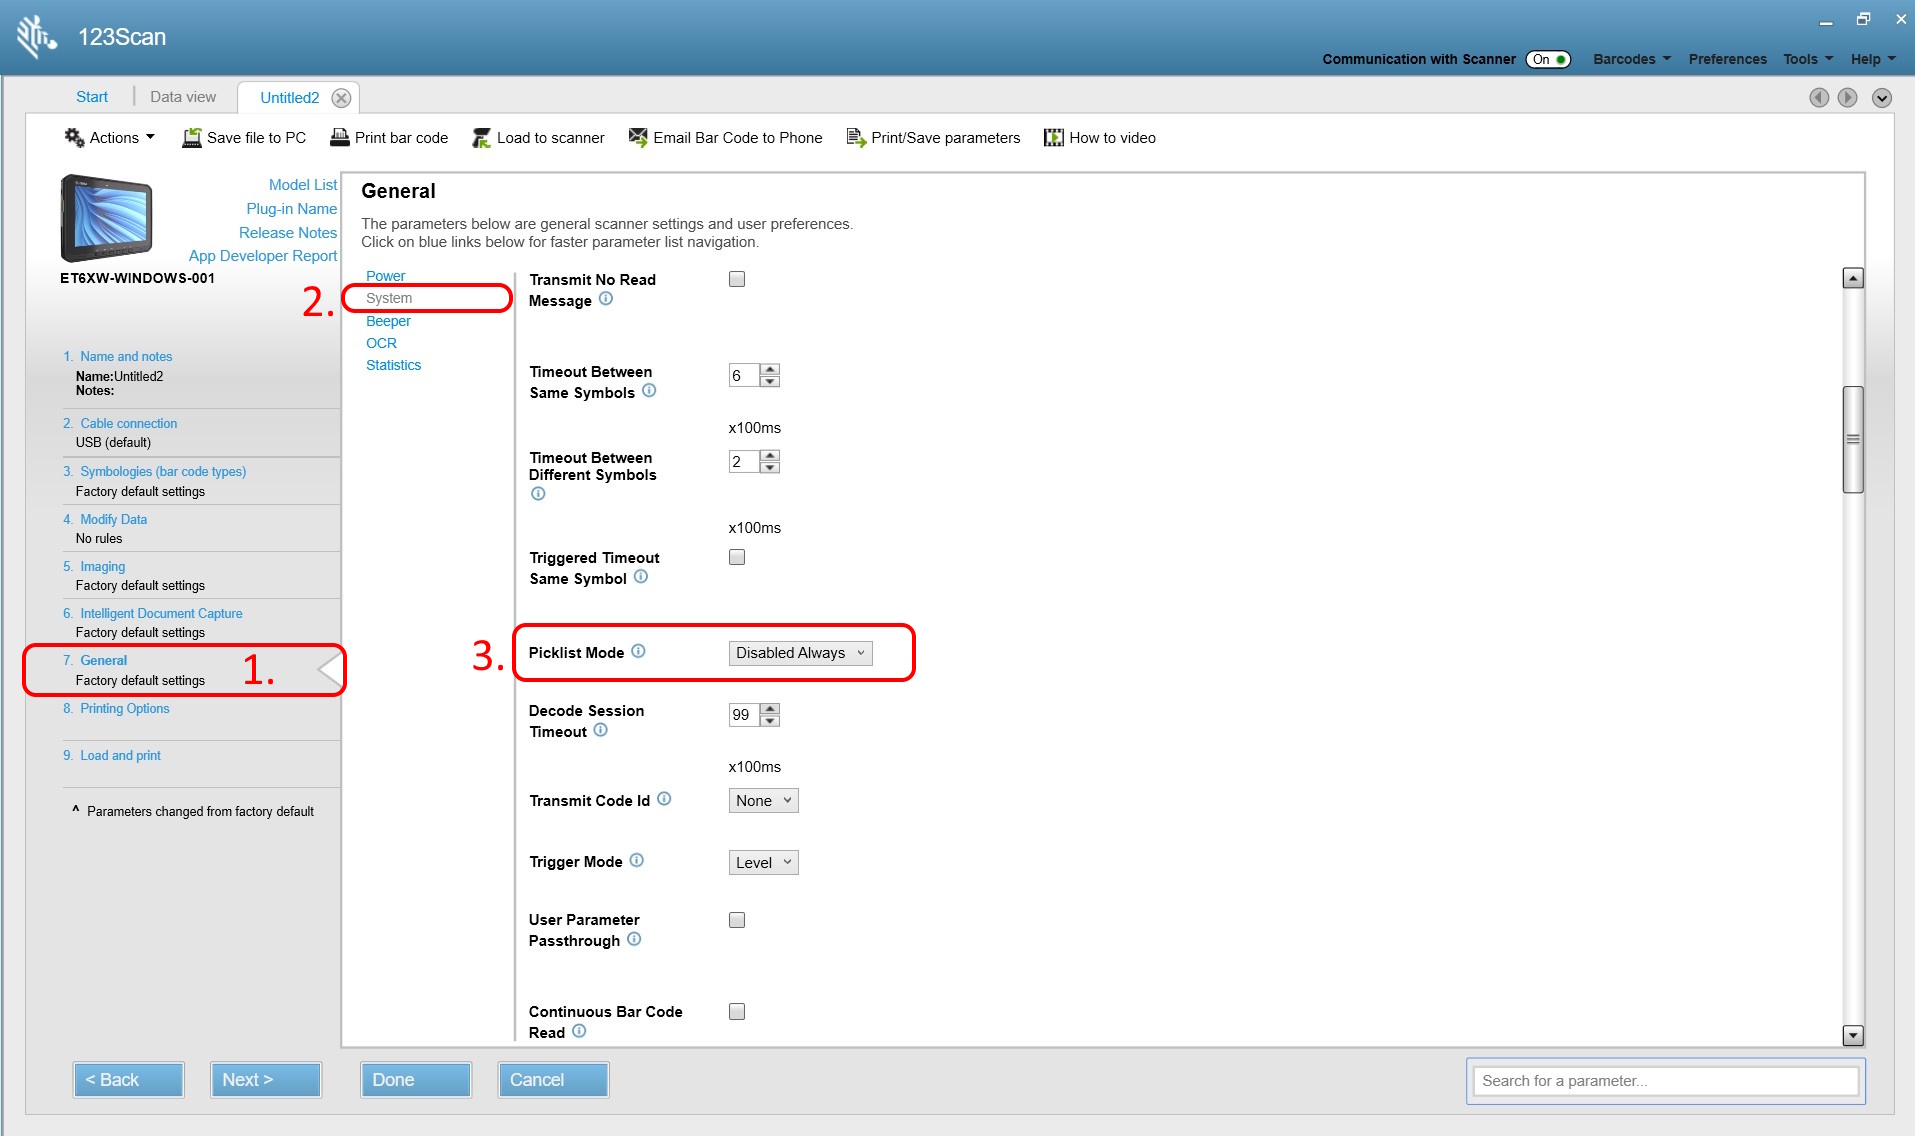Open the Model List link
Image resolution: width=1915 pixels, height=1136 pixels.
pyautogui.click(x=303, y=185)
